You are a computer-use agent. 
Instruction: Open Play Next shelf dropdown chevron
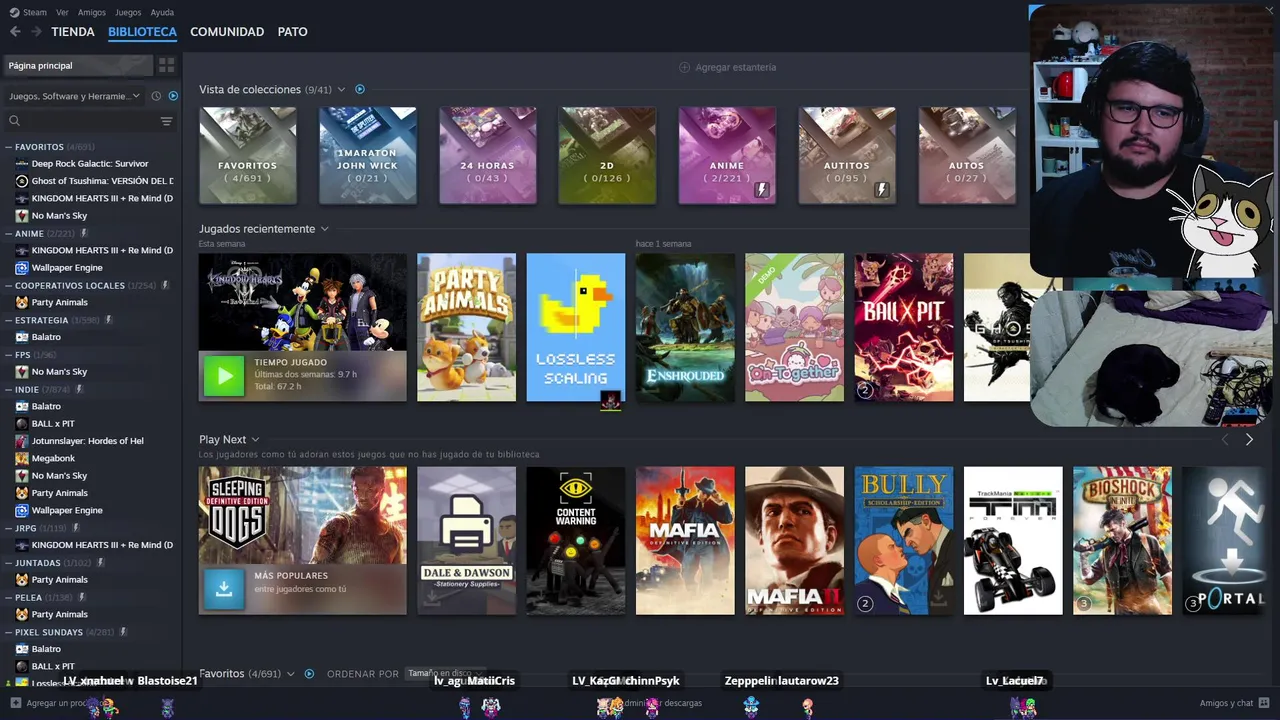(x=255, y=440)
